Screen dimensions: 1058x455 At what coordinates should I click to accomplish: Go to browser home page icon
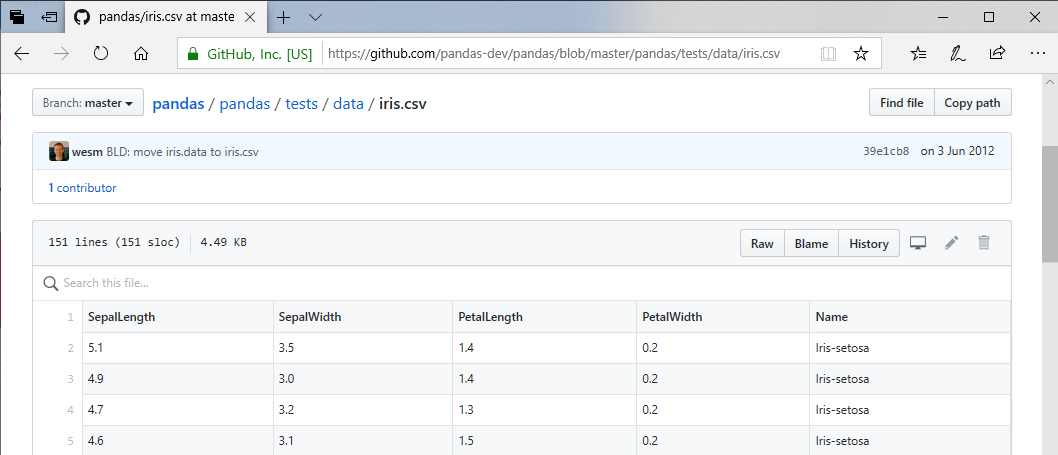pyautogui.click(x=141, y=54)
